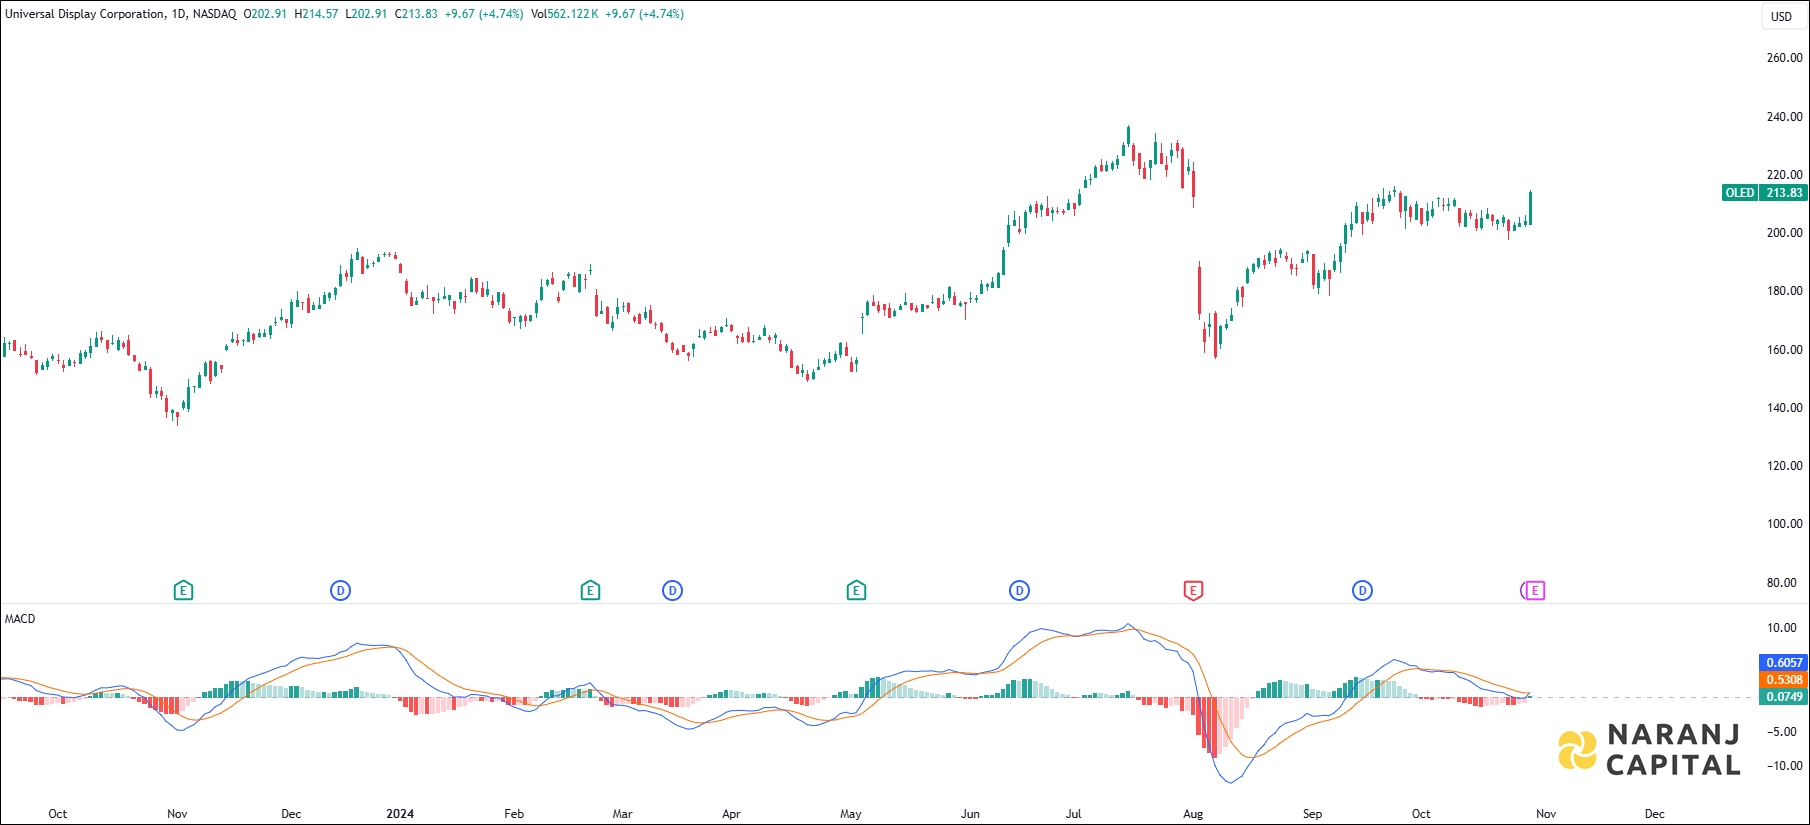The image size is (1810, 825).
Task: Open the red earnings marker in August
Action: click(1193, 591)
